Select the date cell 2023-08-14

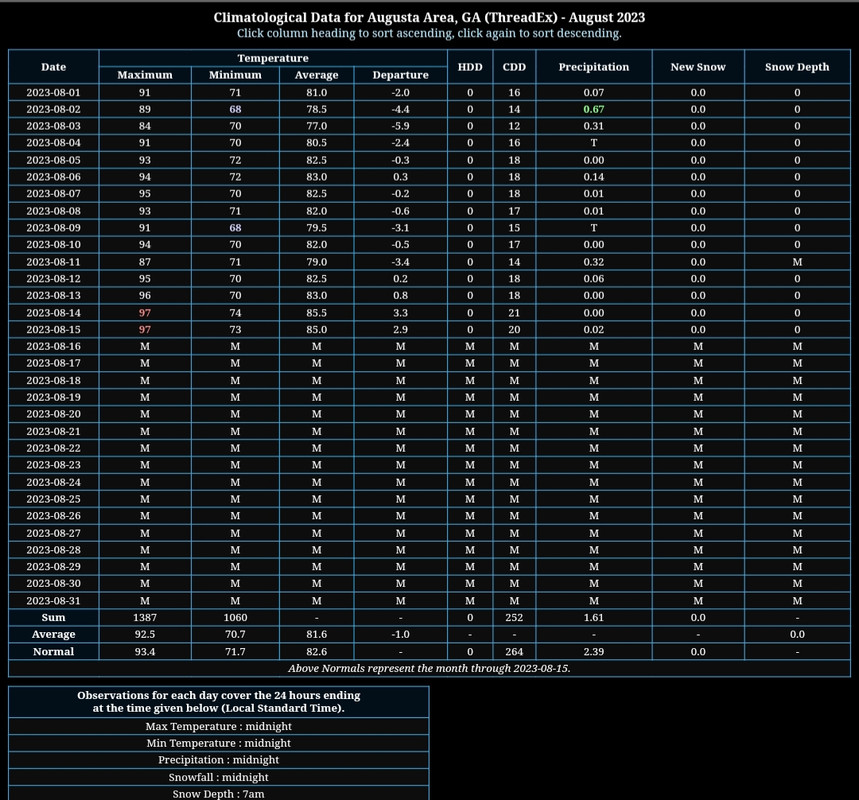(53, 313)
